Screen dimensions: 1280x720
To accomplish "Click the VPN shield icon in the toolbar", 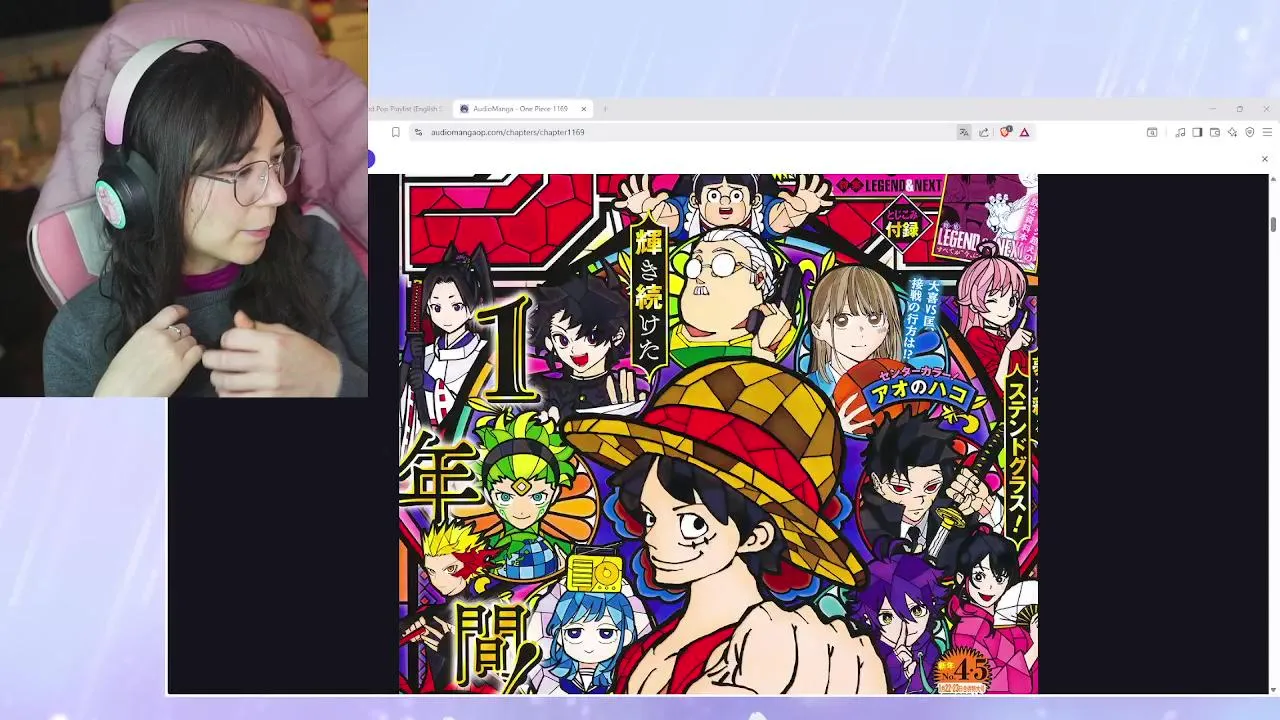I will coord(1250,132).
